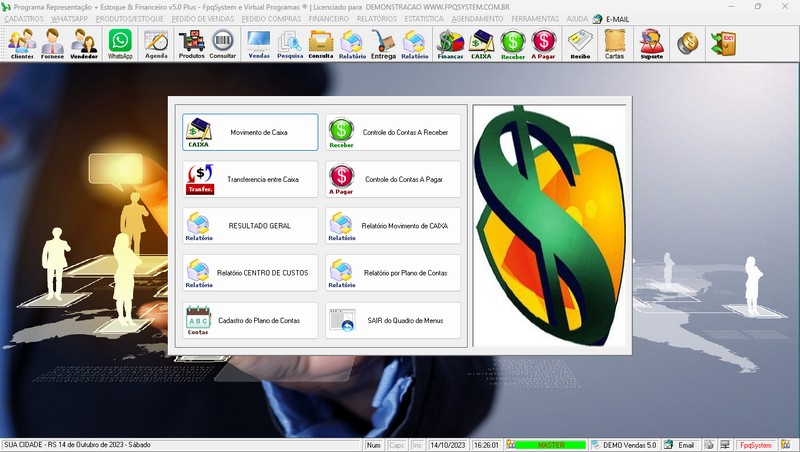Viewport: 800px width, 452px height.
Task: Open the FINANCEIRO menu
Action: [x=329, y=19]
